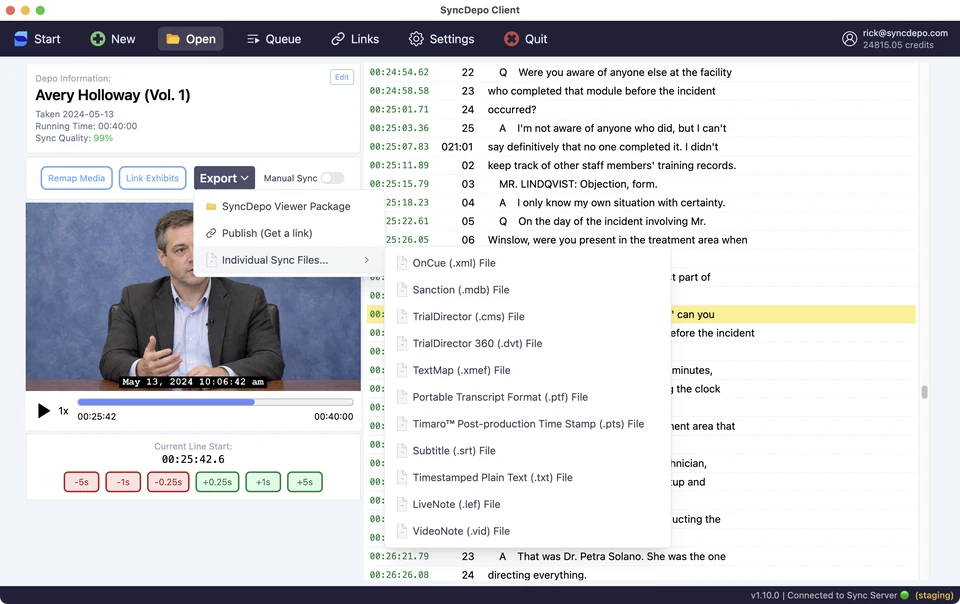
Task: Click the TrialDirector 360 file icon
Action: (402, 343)
